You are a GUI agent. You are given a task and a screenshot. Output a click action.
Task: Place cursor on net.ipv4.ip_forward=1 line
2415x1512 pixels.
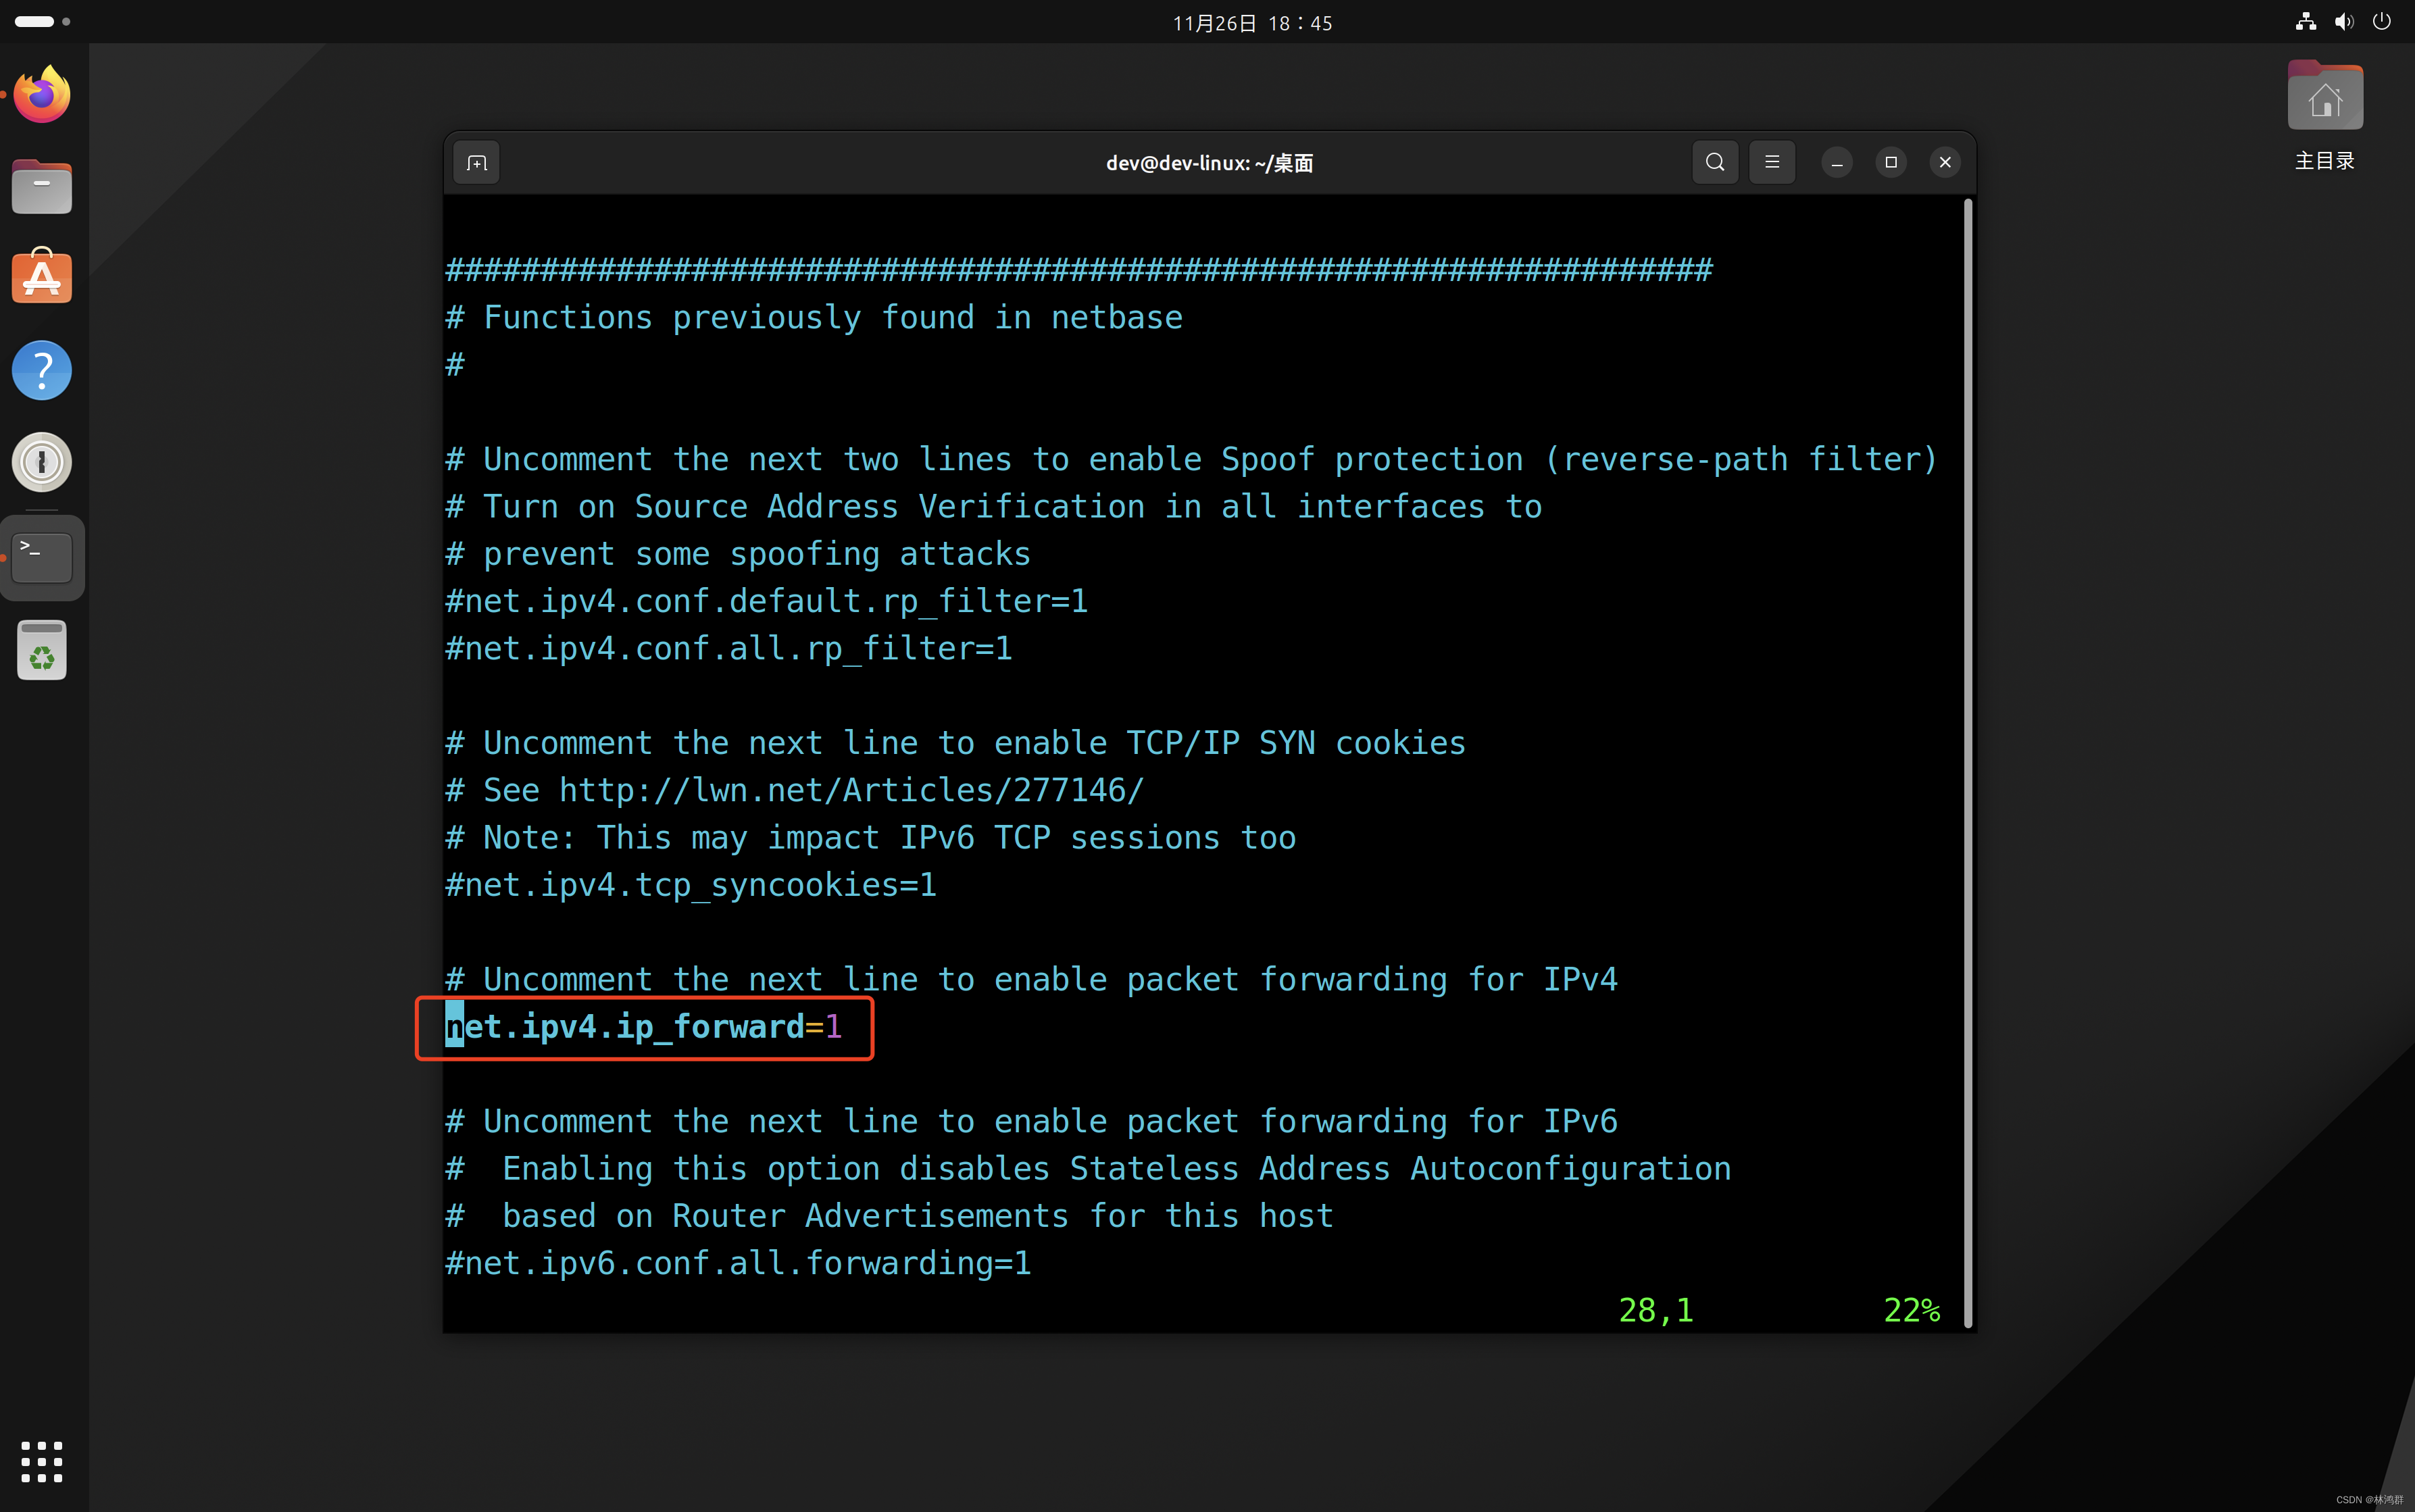tap(643, 1027)
